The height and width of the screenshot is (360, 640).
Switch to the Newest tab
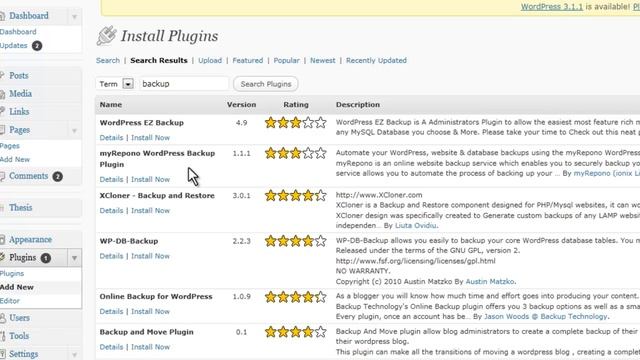pos(322,60)
